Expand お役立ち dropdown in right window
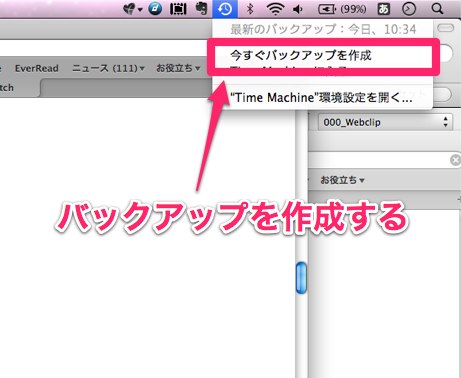 click(342, 180)
